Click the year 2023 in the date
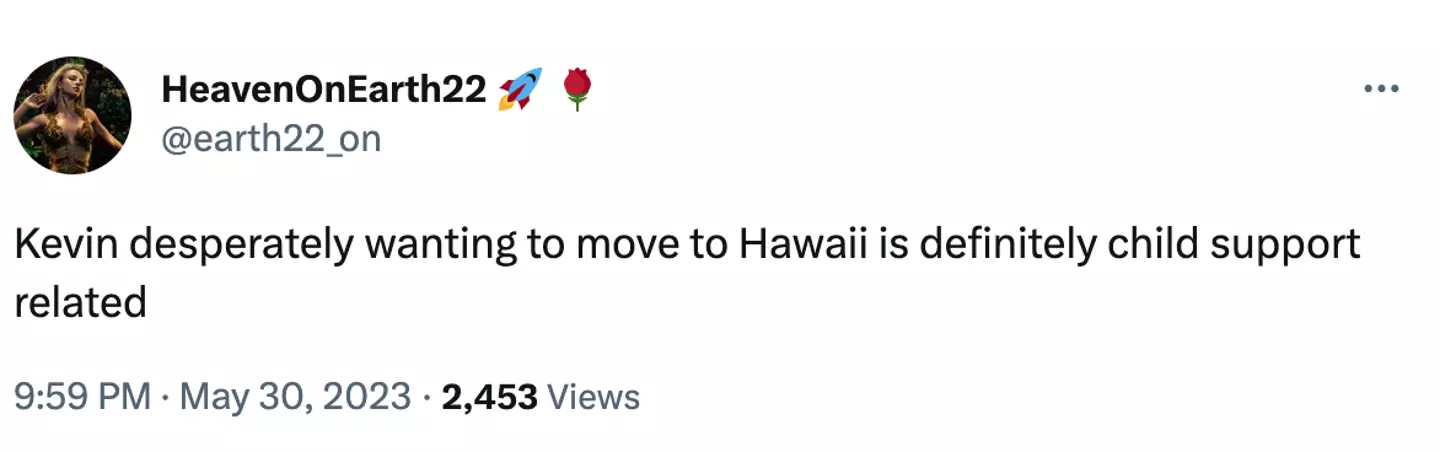 (x=369, y=397)
